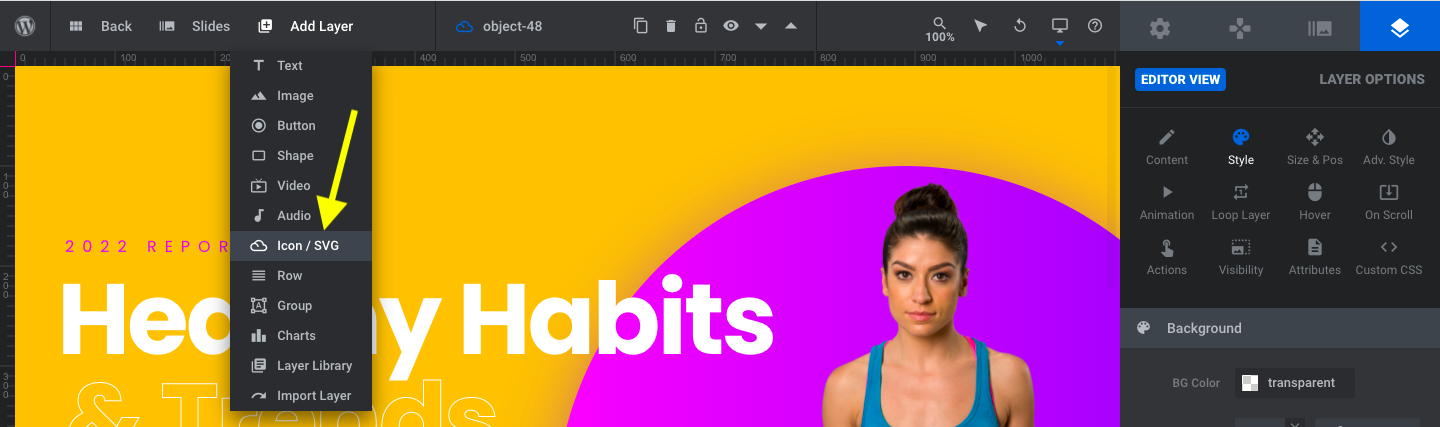
Task: Open the desktop device view selector
Action: [1060, 27]
